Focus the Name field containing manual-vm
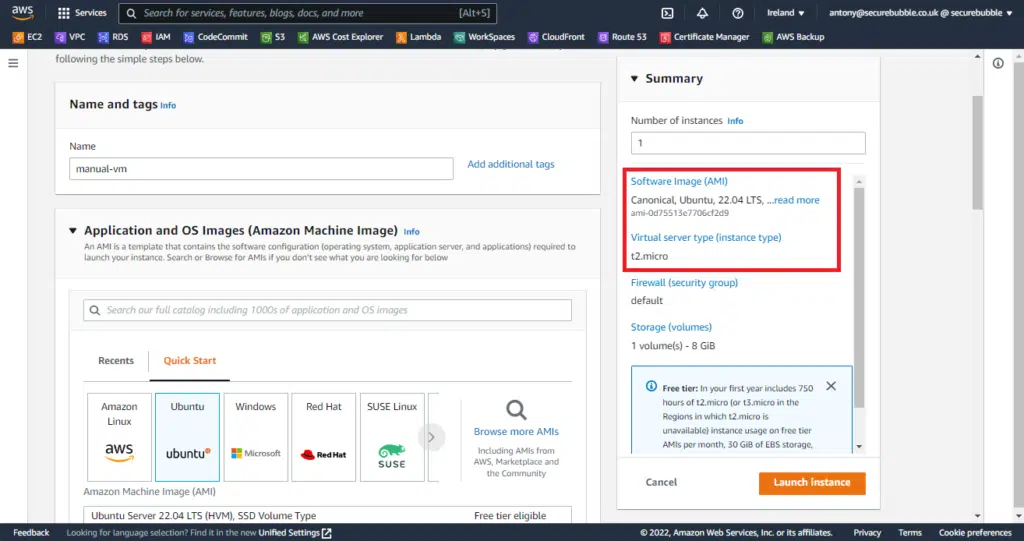 (261, 169)
